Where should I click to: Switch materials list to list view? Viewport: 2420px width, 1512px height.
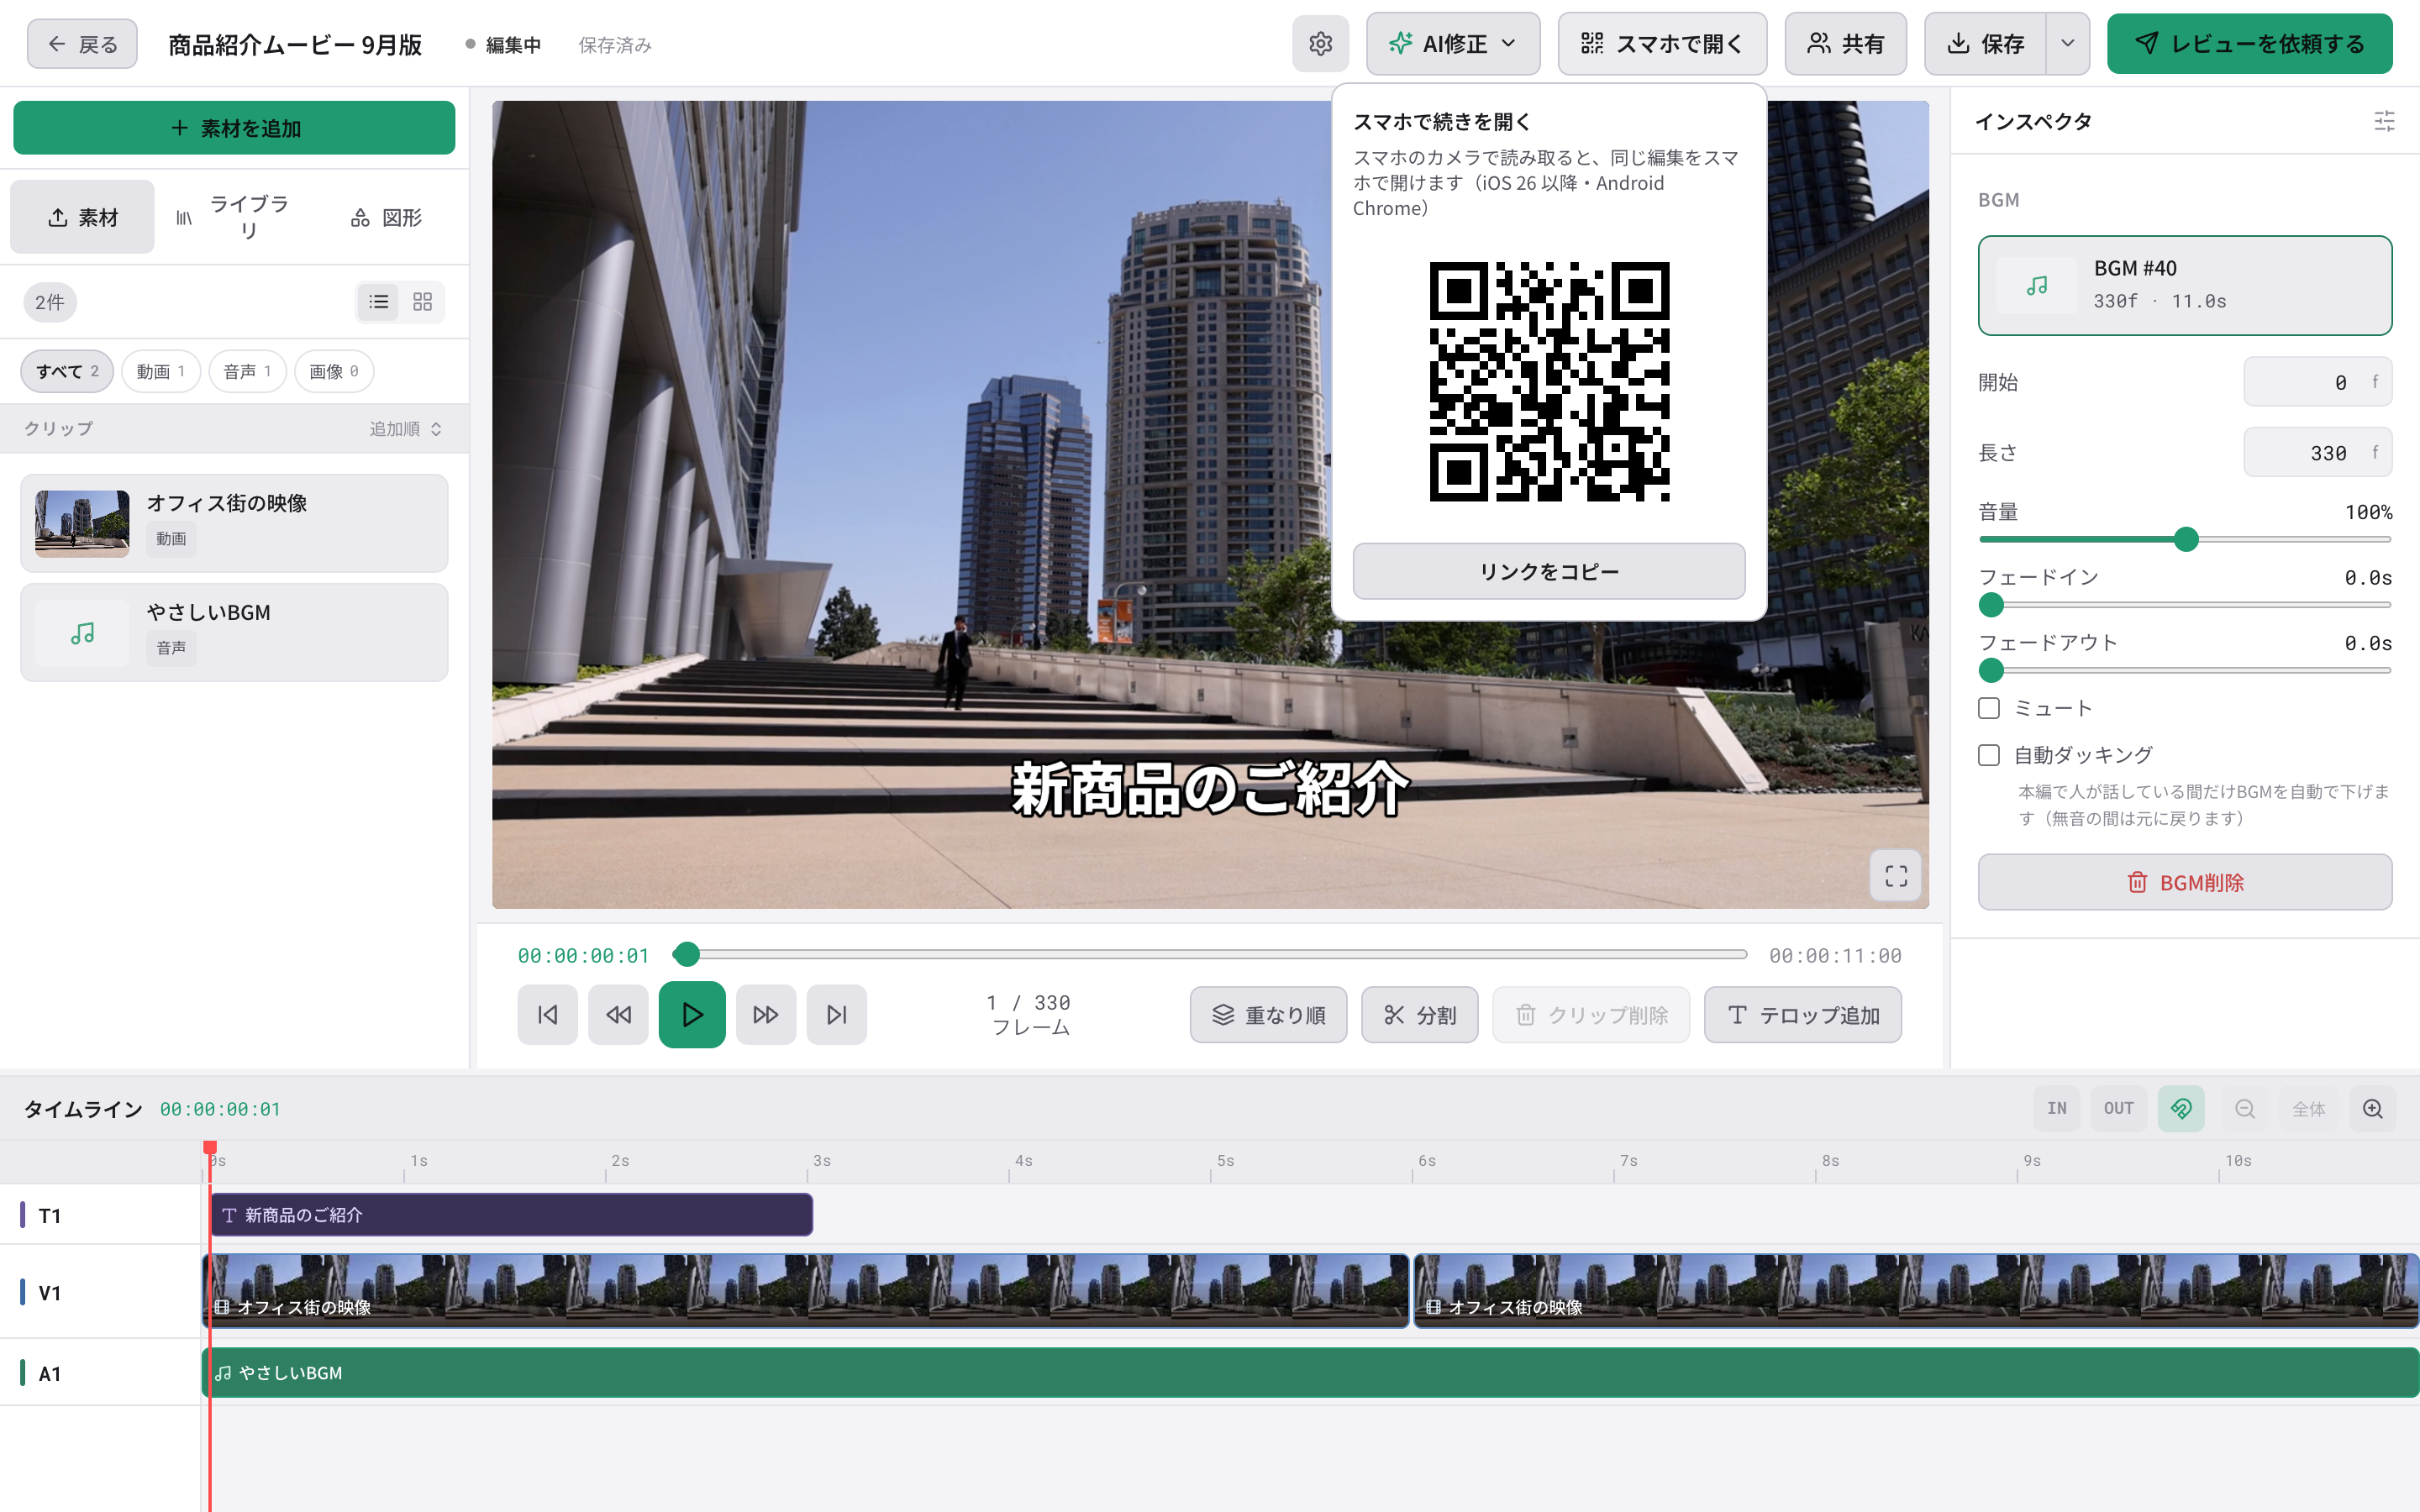[x=379, y=302]
